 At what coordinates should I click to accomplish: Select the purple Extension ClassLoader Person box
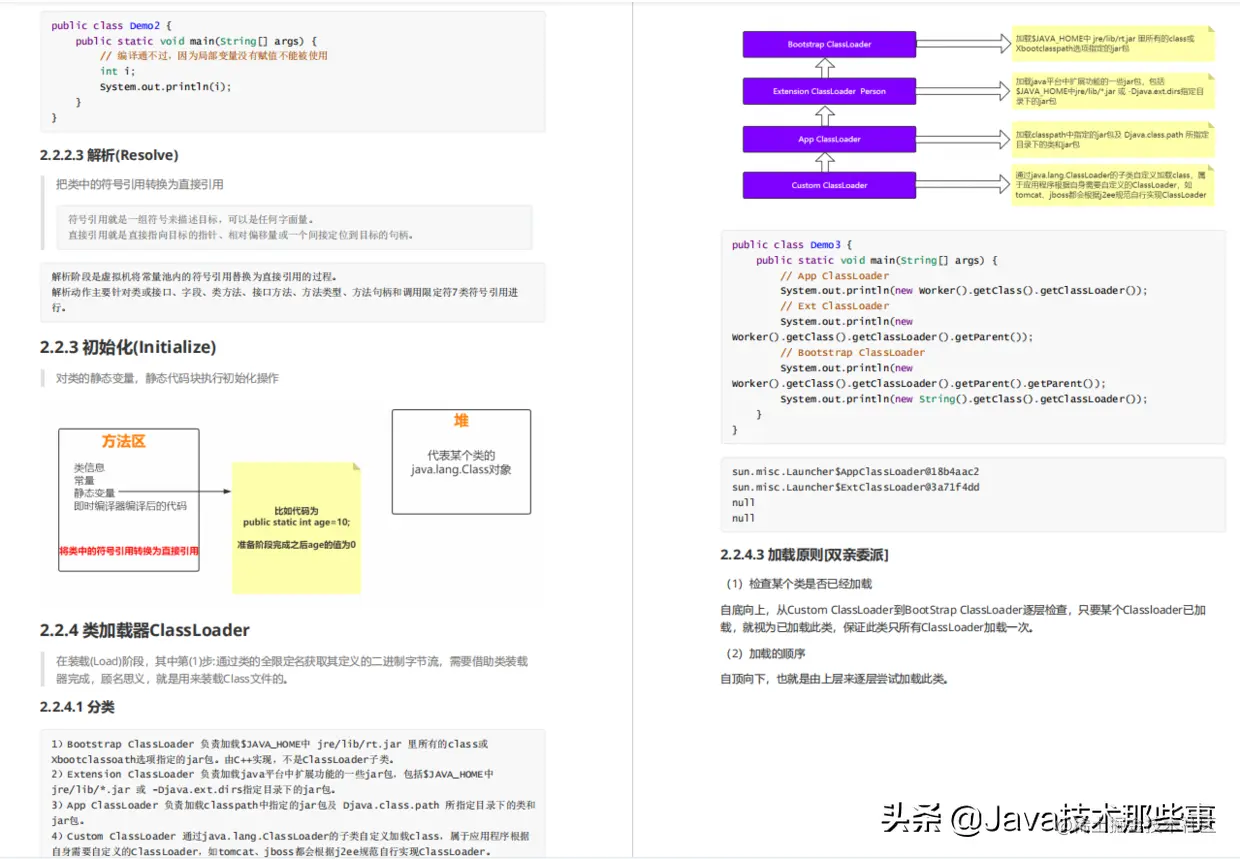[829, 91]
